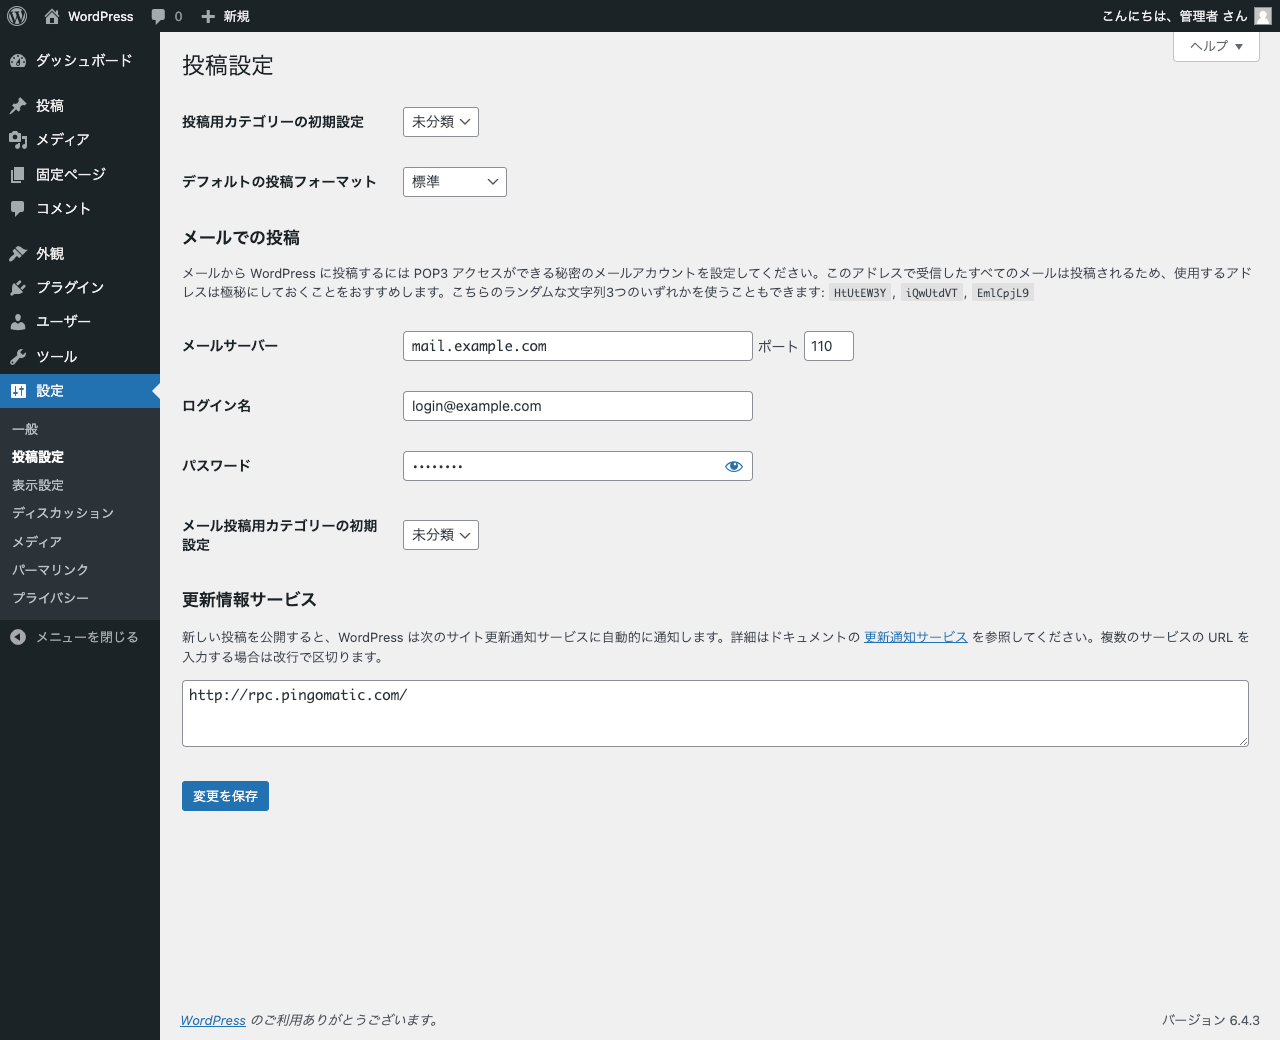Click the 外観 paintbrush icon
1280x1040 pixels.
click(x=18, y=254)
